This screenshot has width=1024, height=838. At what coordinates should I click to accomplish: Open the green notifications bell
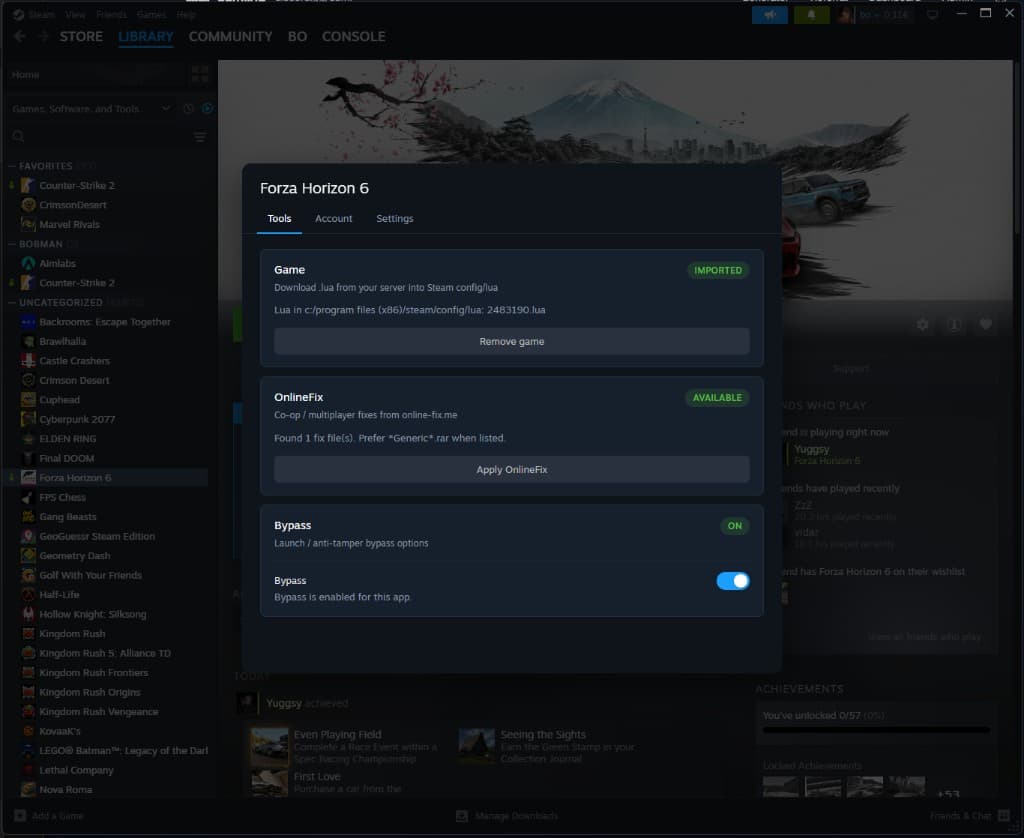point(811,15)
